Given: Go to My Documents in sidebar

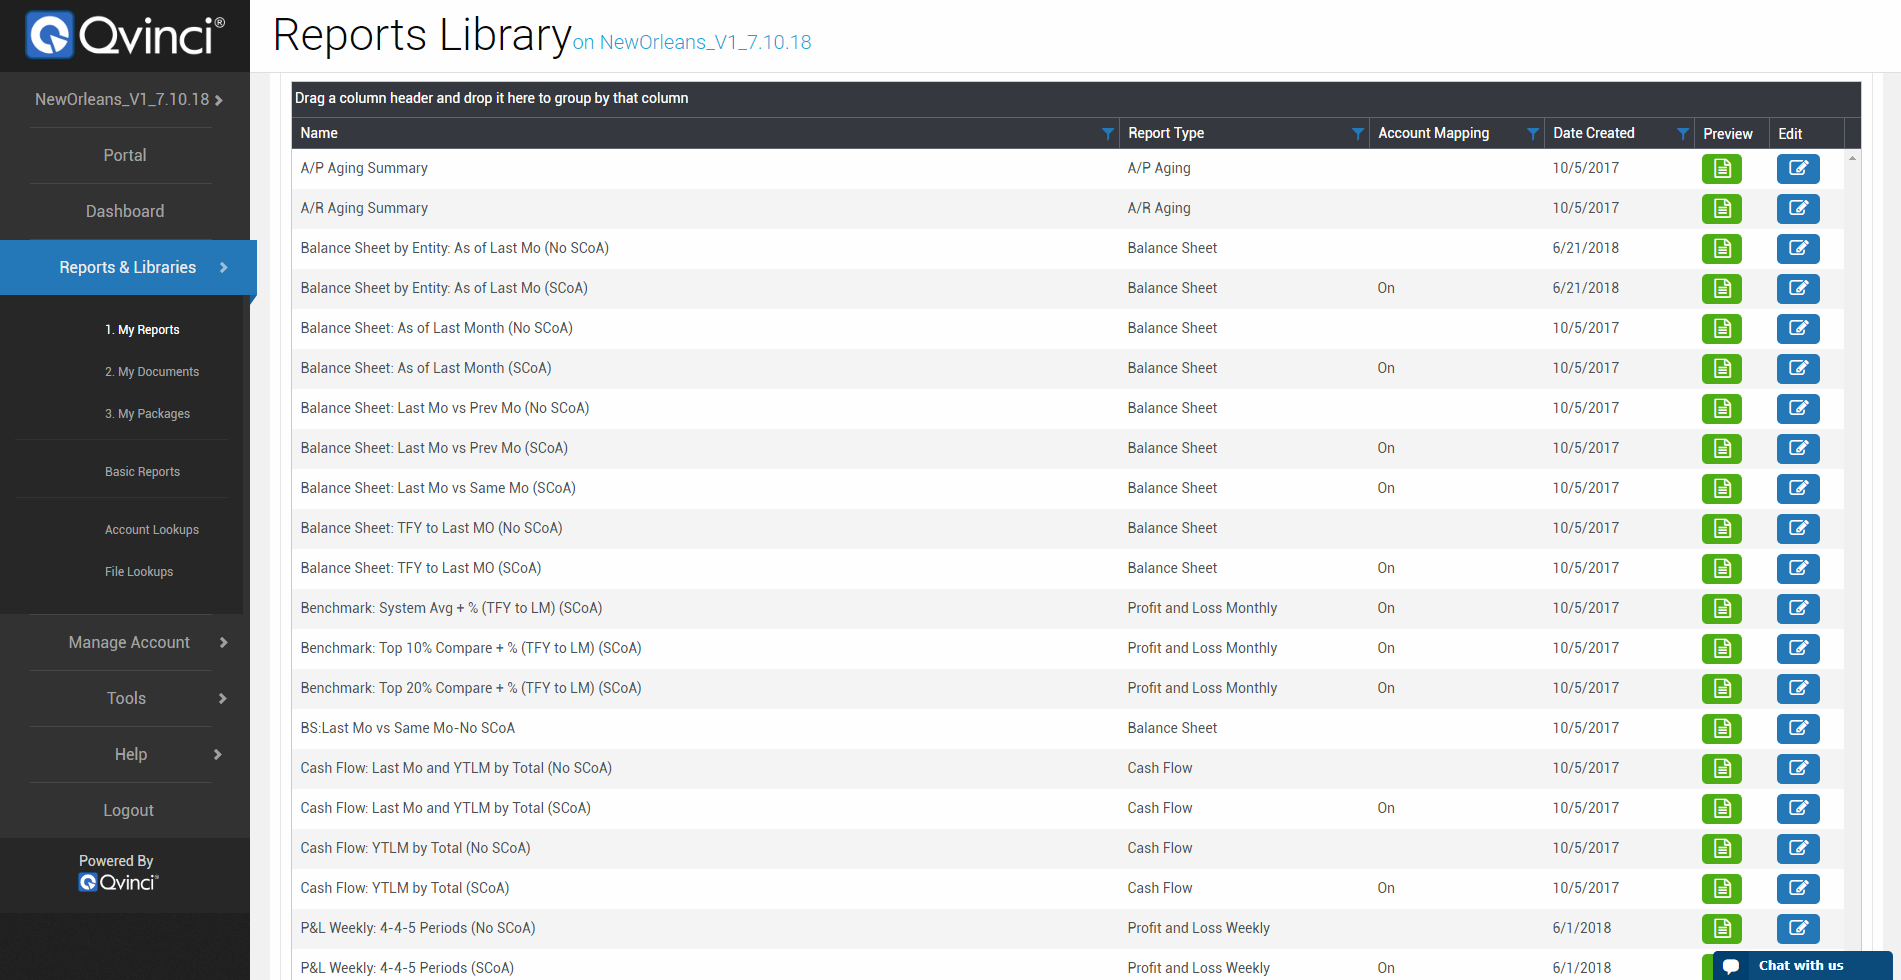Looking at the screenshot, I should coord(152,372).
